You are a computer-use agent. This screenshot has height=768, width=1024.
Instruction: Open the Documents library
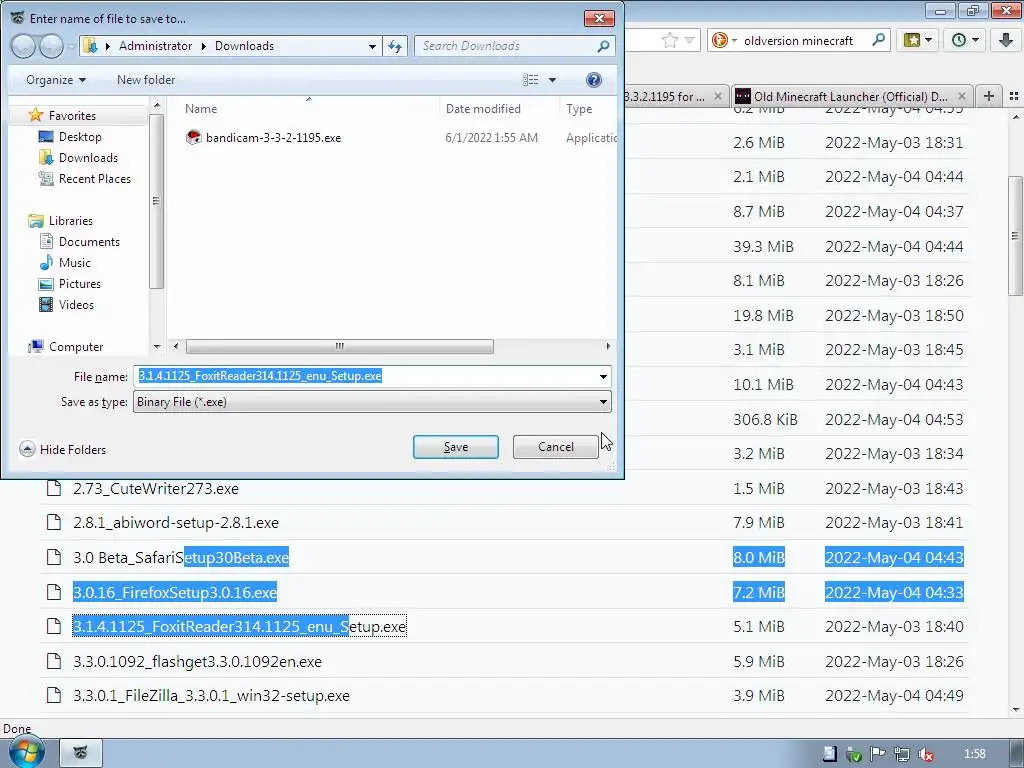(x=89, y=242)
